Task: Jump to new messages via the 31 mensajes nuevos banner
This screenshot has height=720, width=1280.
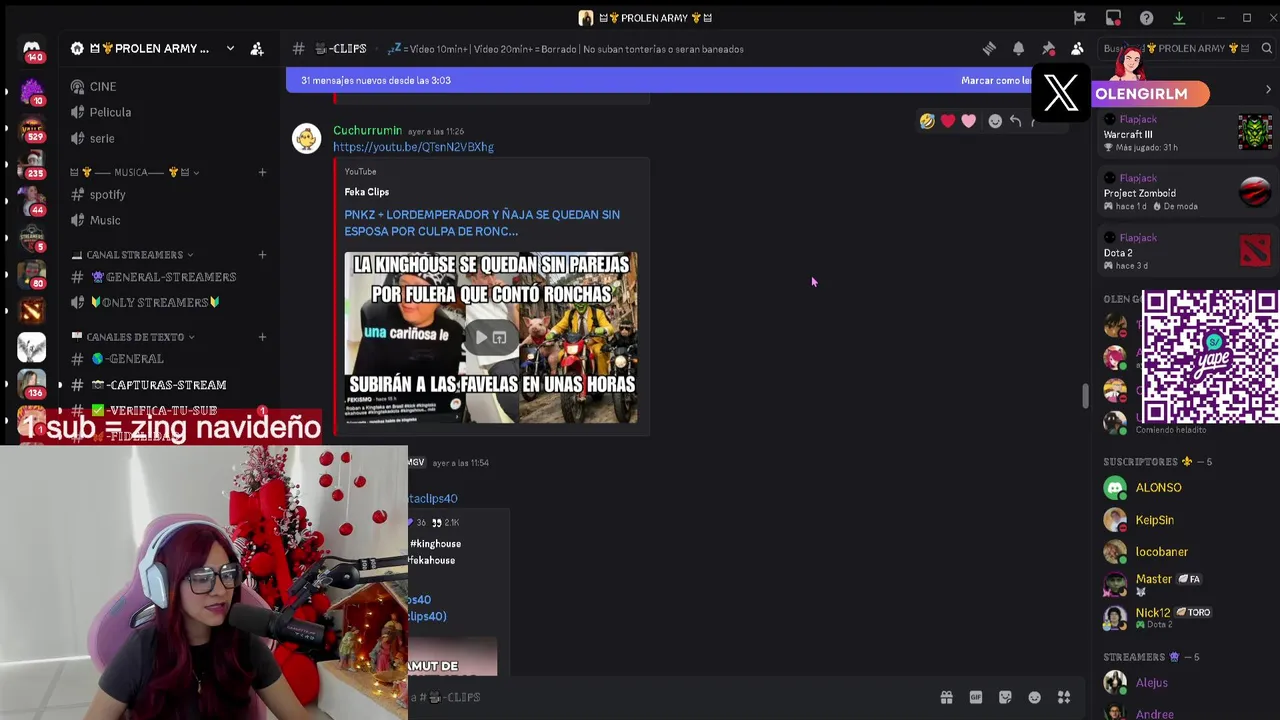Action: coord(376,80)
